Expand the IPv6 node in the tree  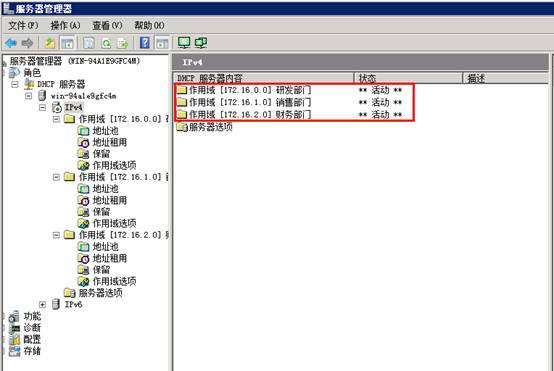click(x=42, y=304)
